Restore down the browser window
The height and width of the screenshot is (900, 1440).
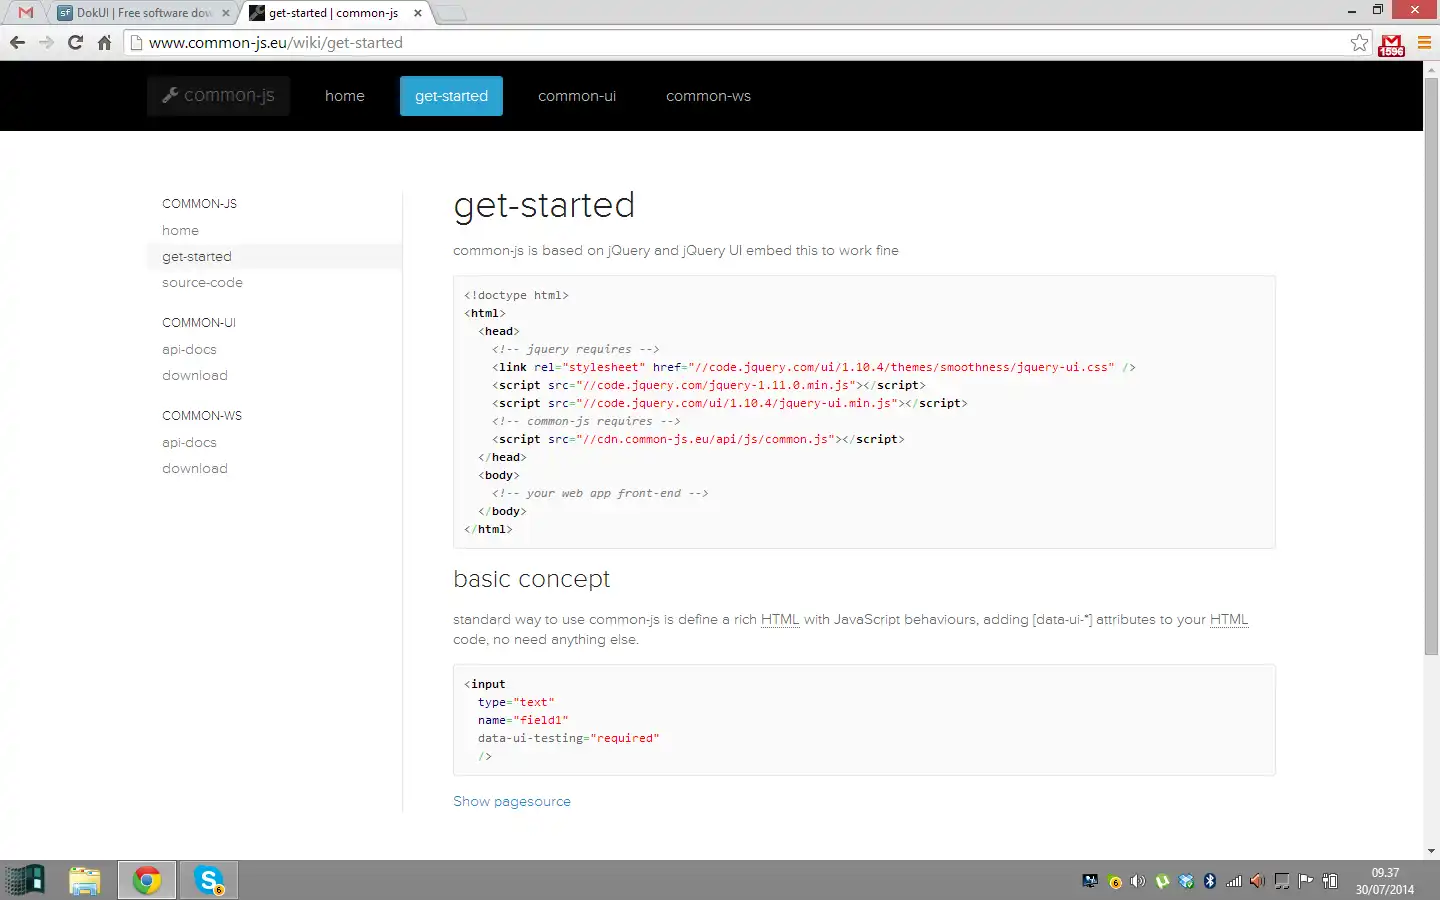(x=1378, y=10)
